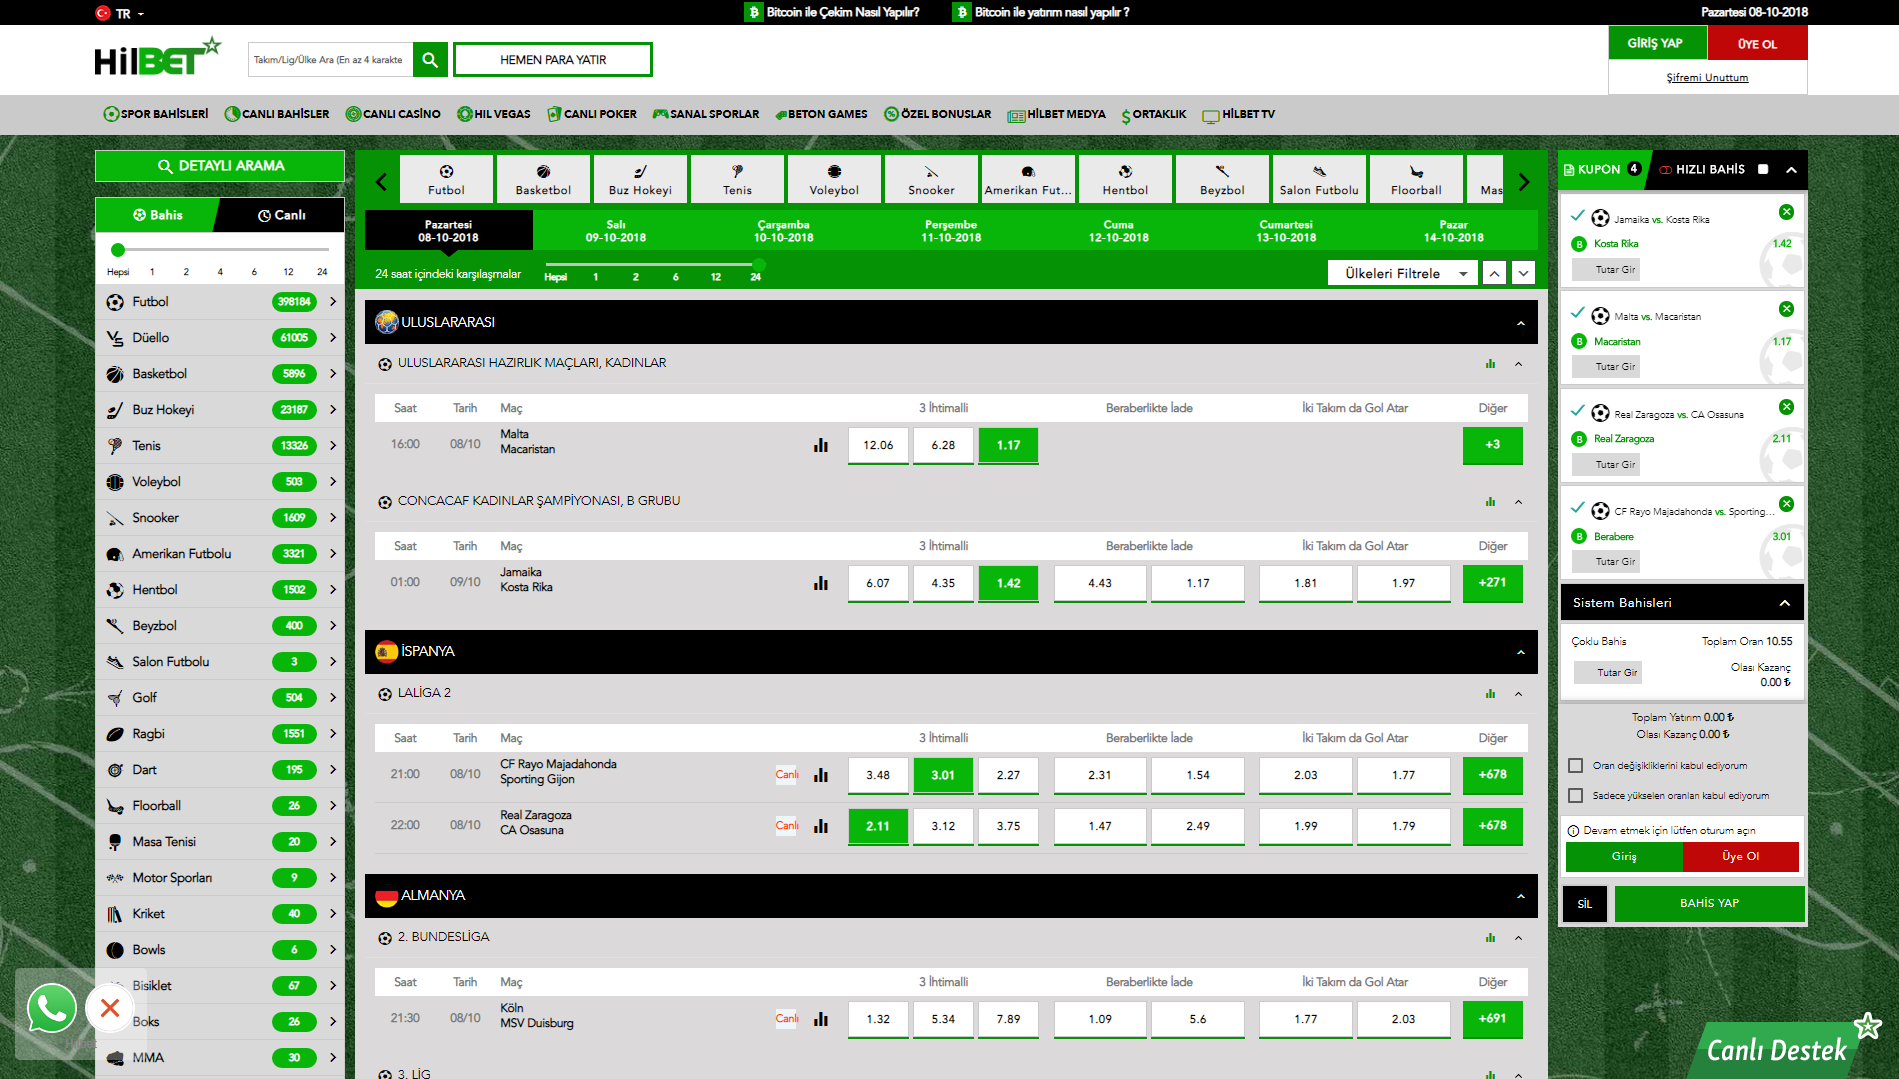1899x1079 pixels.
Task: Open the Ülkeleri Filtrele dropdown
Action: [x=1402, y=273]
